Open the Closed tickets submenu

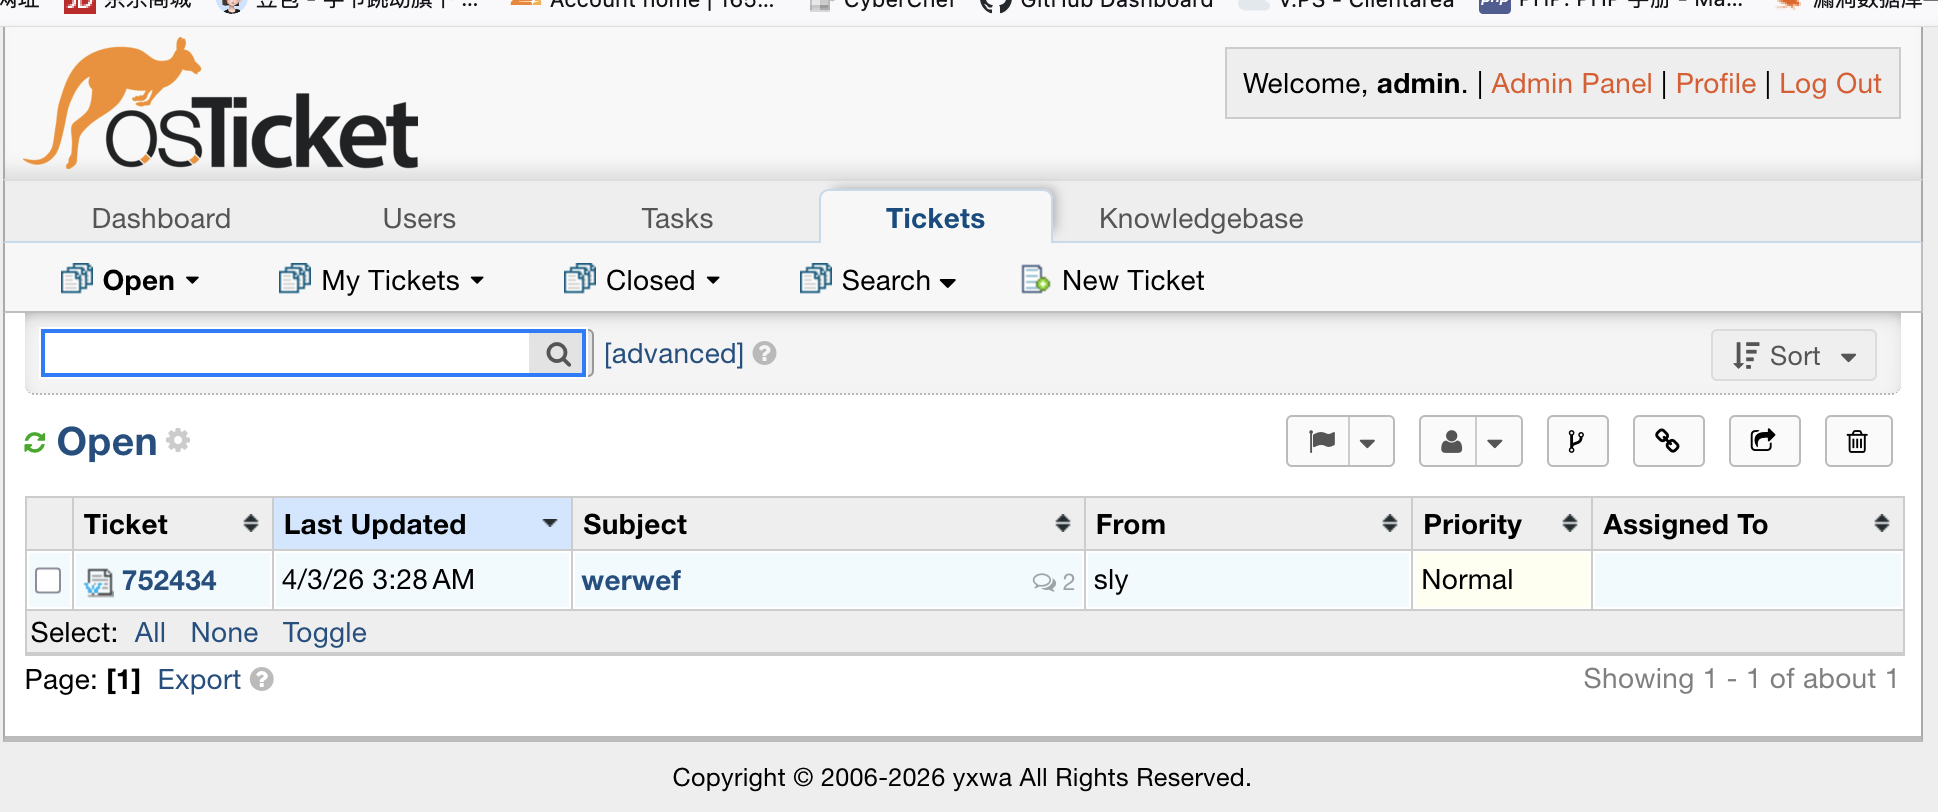pyautogui.click(x=642, y=281)
